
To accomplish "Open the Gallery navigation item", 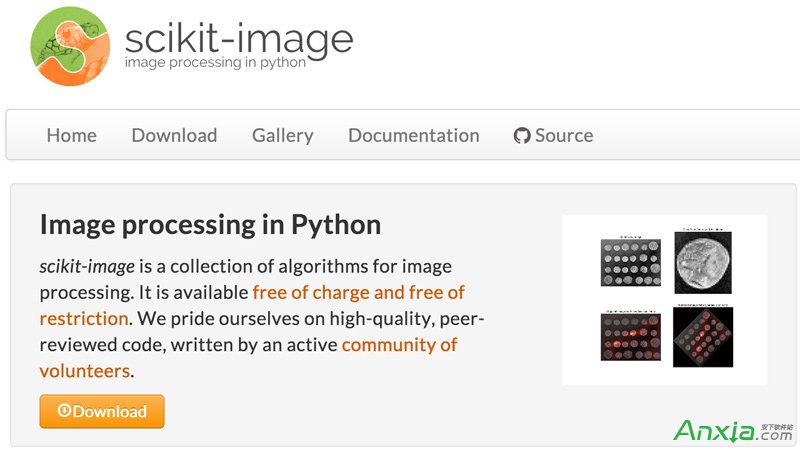I will click(283, 136).
